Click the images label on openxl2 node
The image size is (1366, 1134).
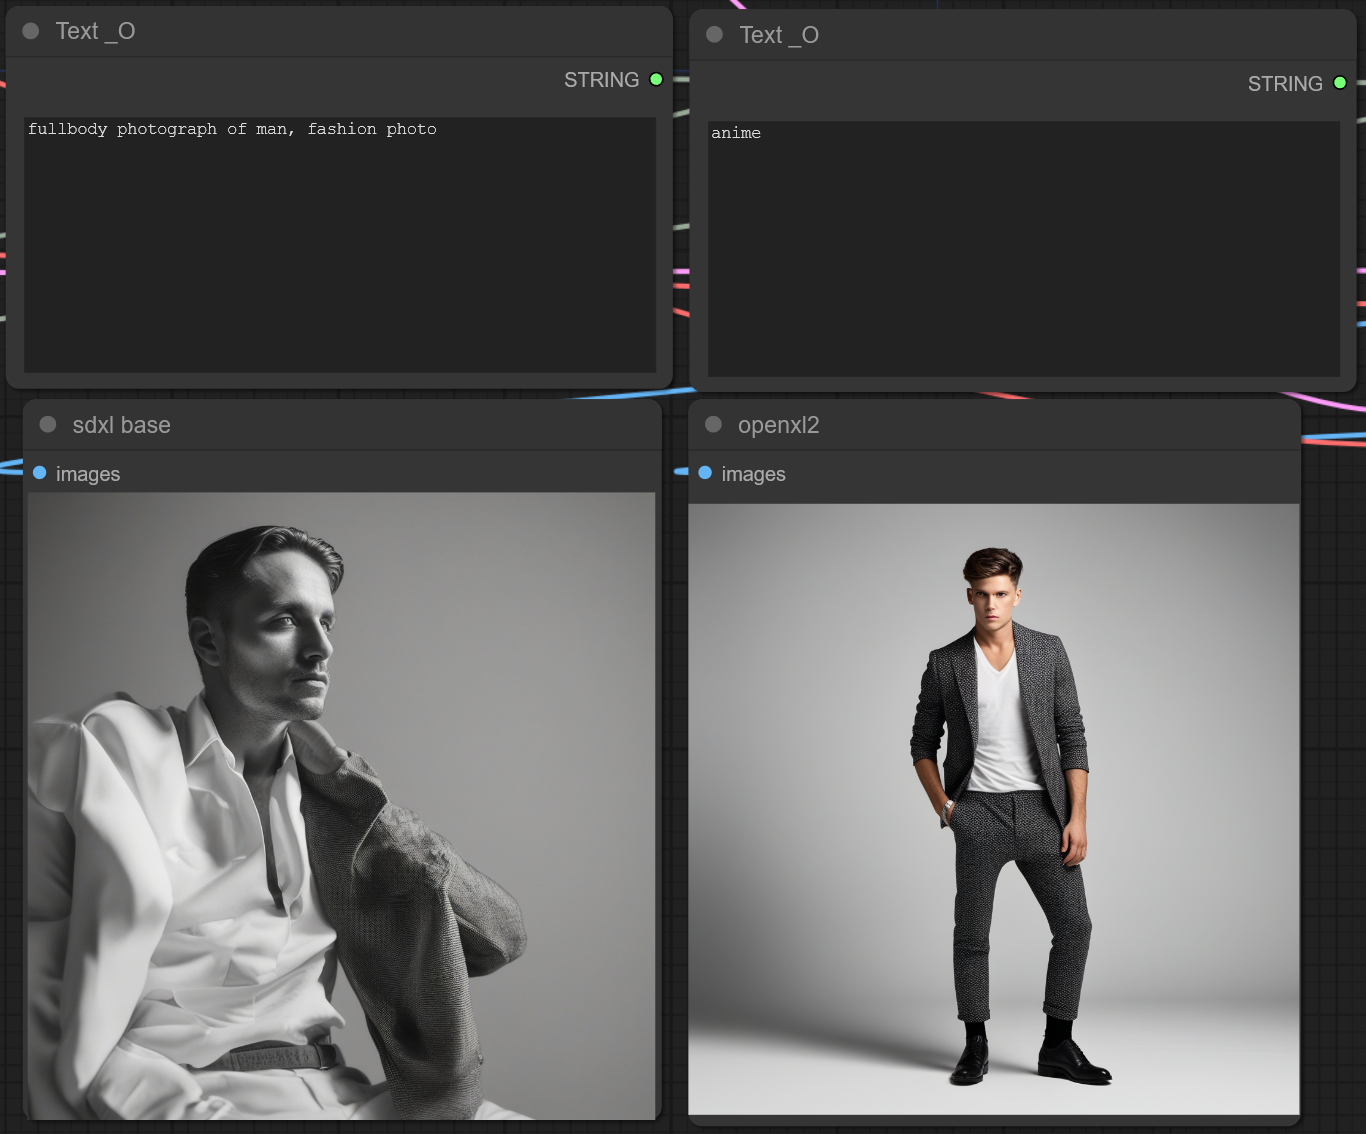(753, 474)
